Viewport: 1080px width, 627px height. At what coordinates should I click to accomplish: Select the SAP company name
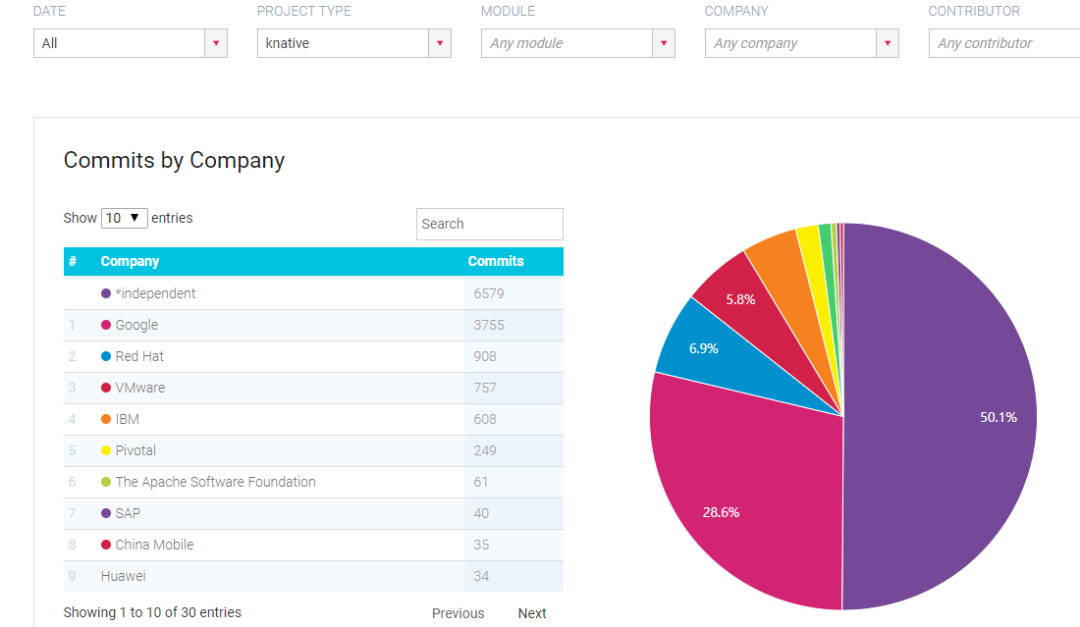[127, 513]
